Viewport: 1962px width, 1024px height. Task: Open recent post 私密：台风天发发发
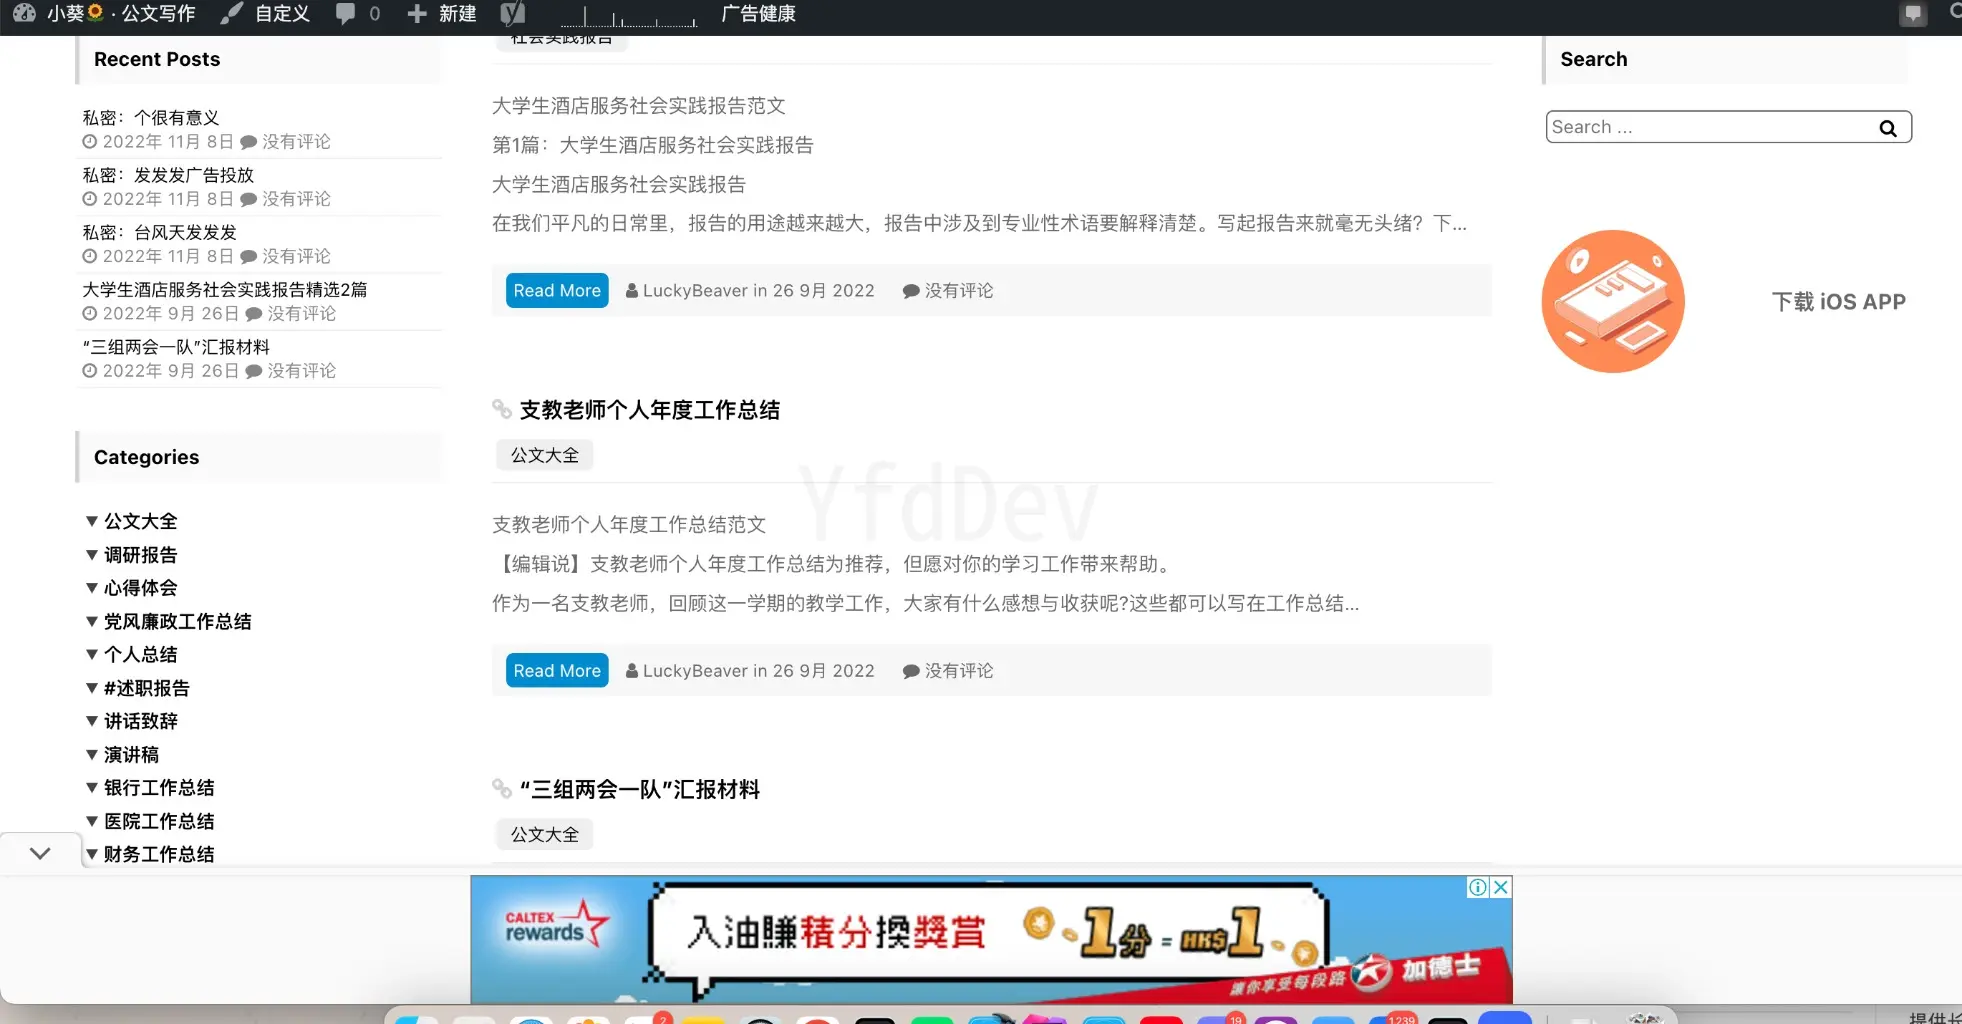[159, 232]
